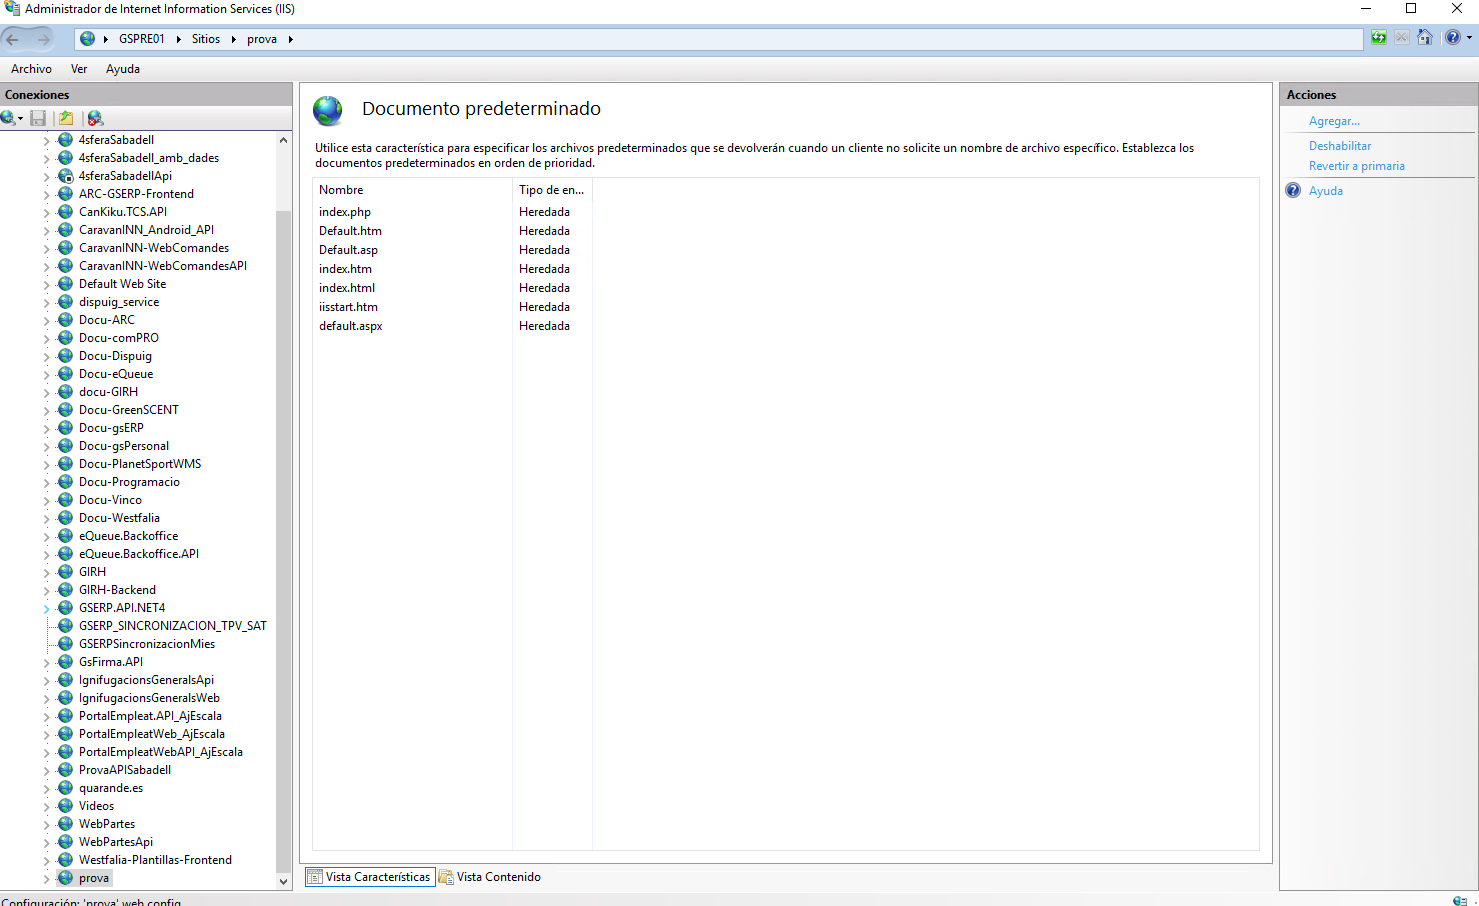The height and width of the screenshot is (906, 1479).
Task: Click the back navigation arrow
Action: (13, 39)
